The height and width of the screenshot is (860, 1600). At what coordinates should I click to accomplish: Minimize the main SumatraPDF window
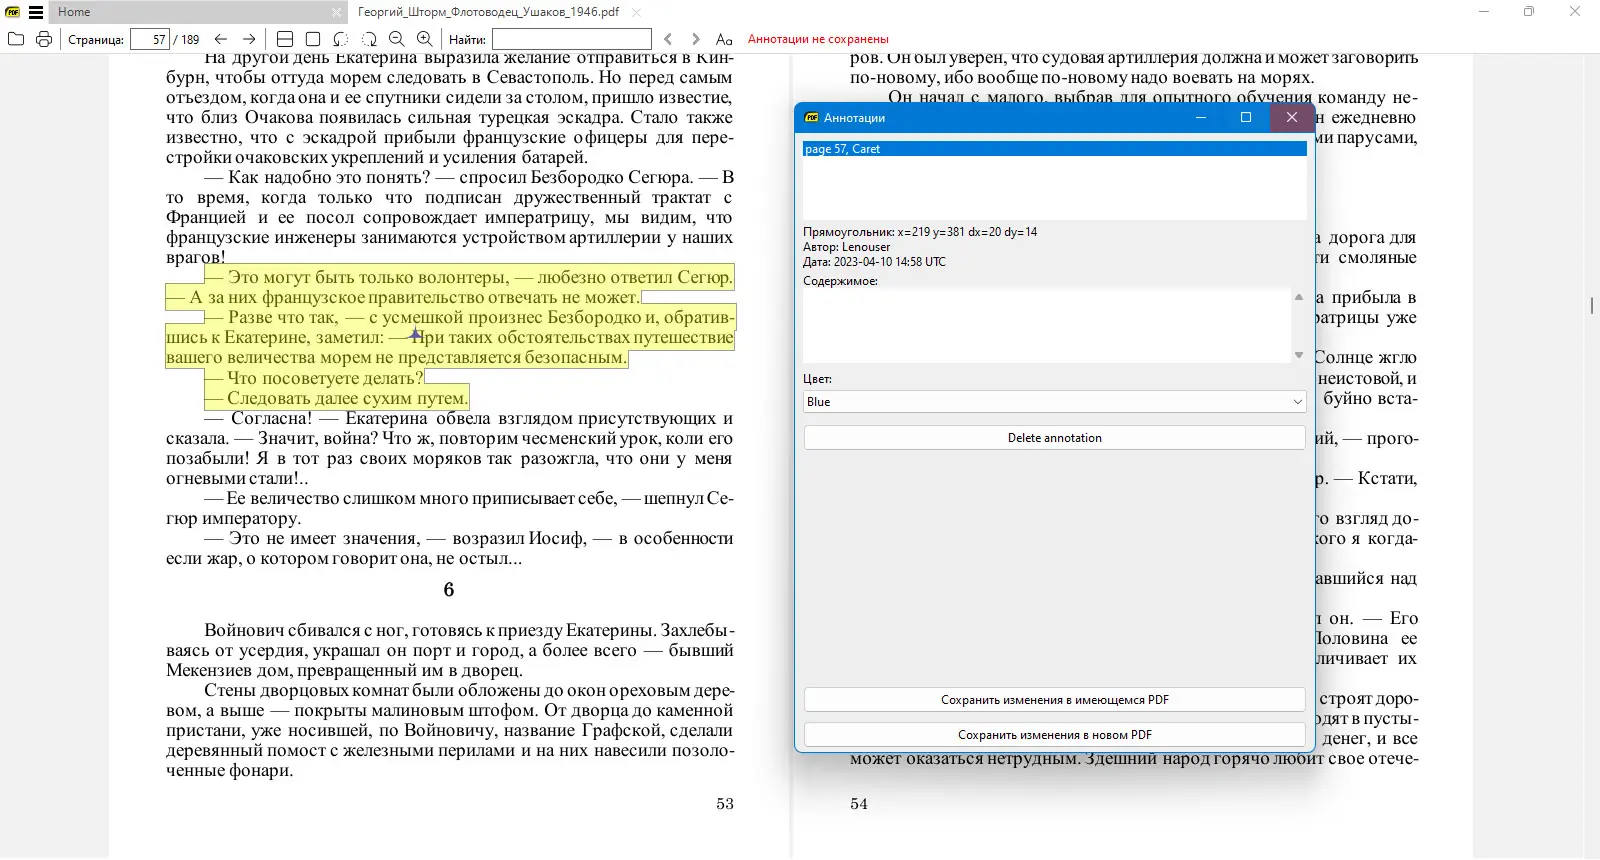[x=1484, y=12]
